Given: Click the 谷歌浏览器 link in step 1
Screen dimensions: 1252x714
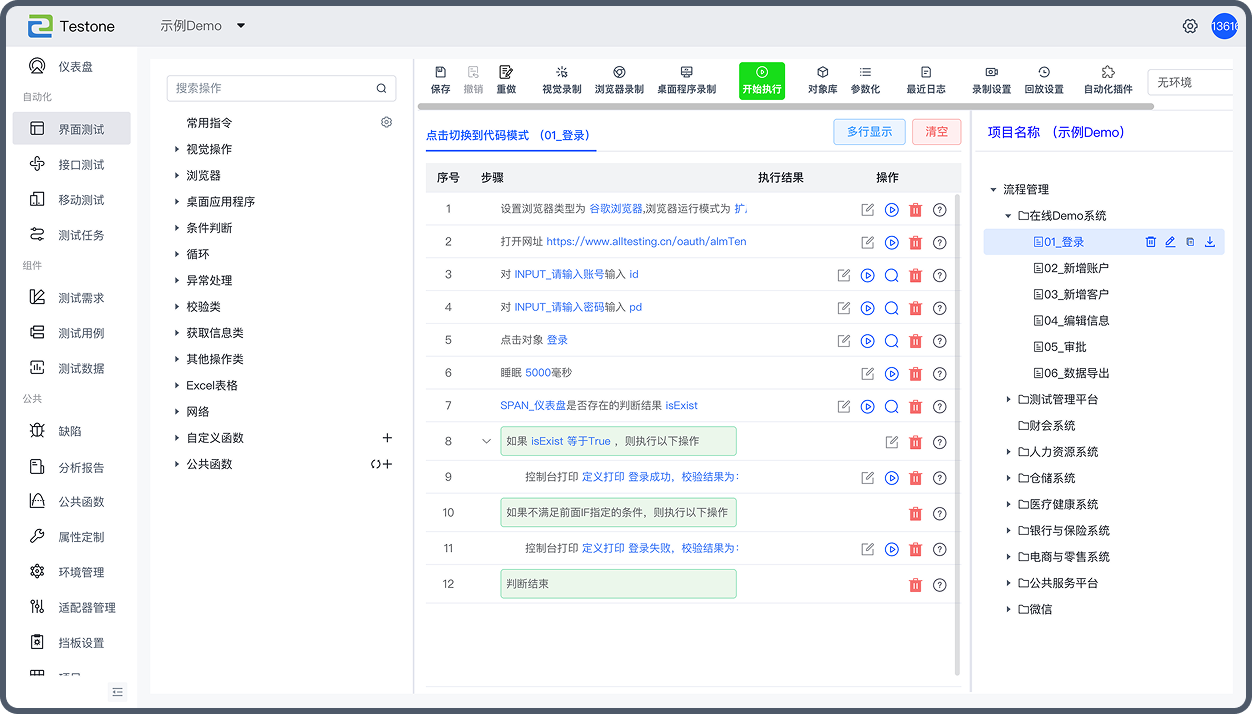Looking at the screenshot, I should (x=616, y=209).
